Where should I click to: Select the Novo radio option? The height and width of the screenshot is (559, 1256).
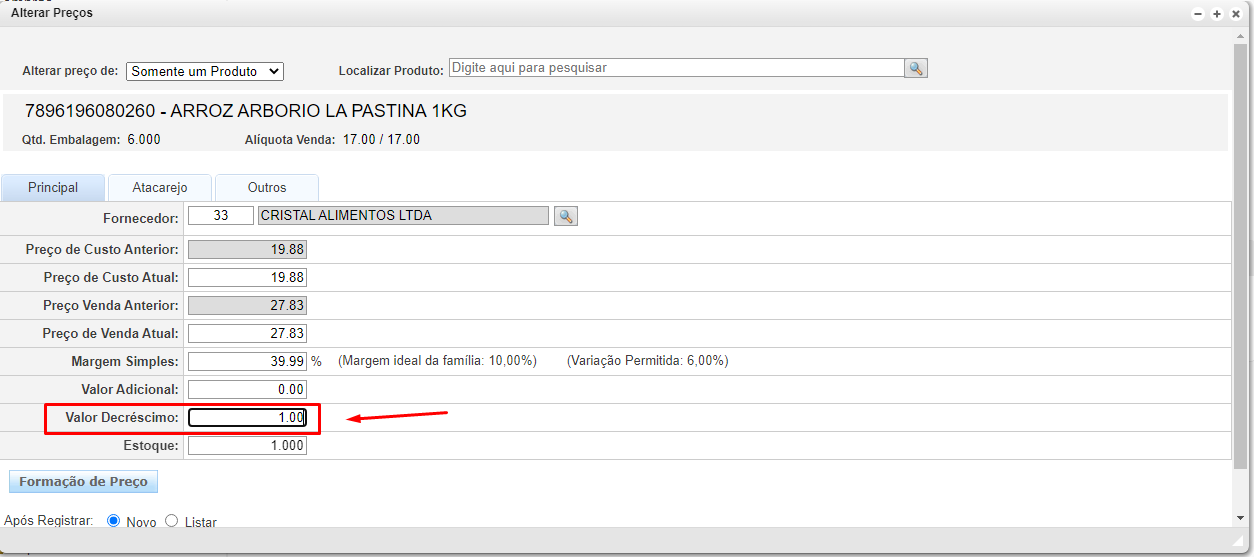(x=113, y=521)
